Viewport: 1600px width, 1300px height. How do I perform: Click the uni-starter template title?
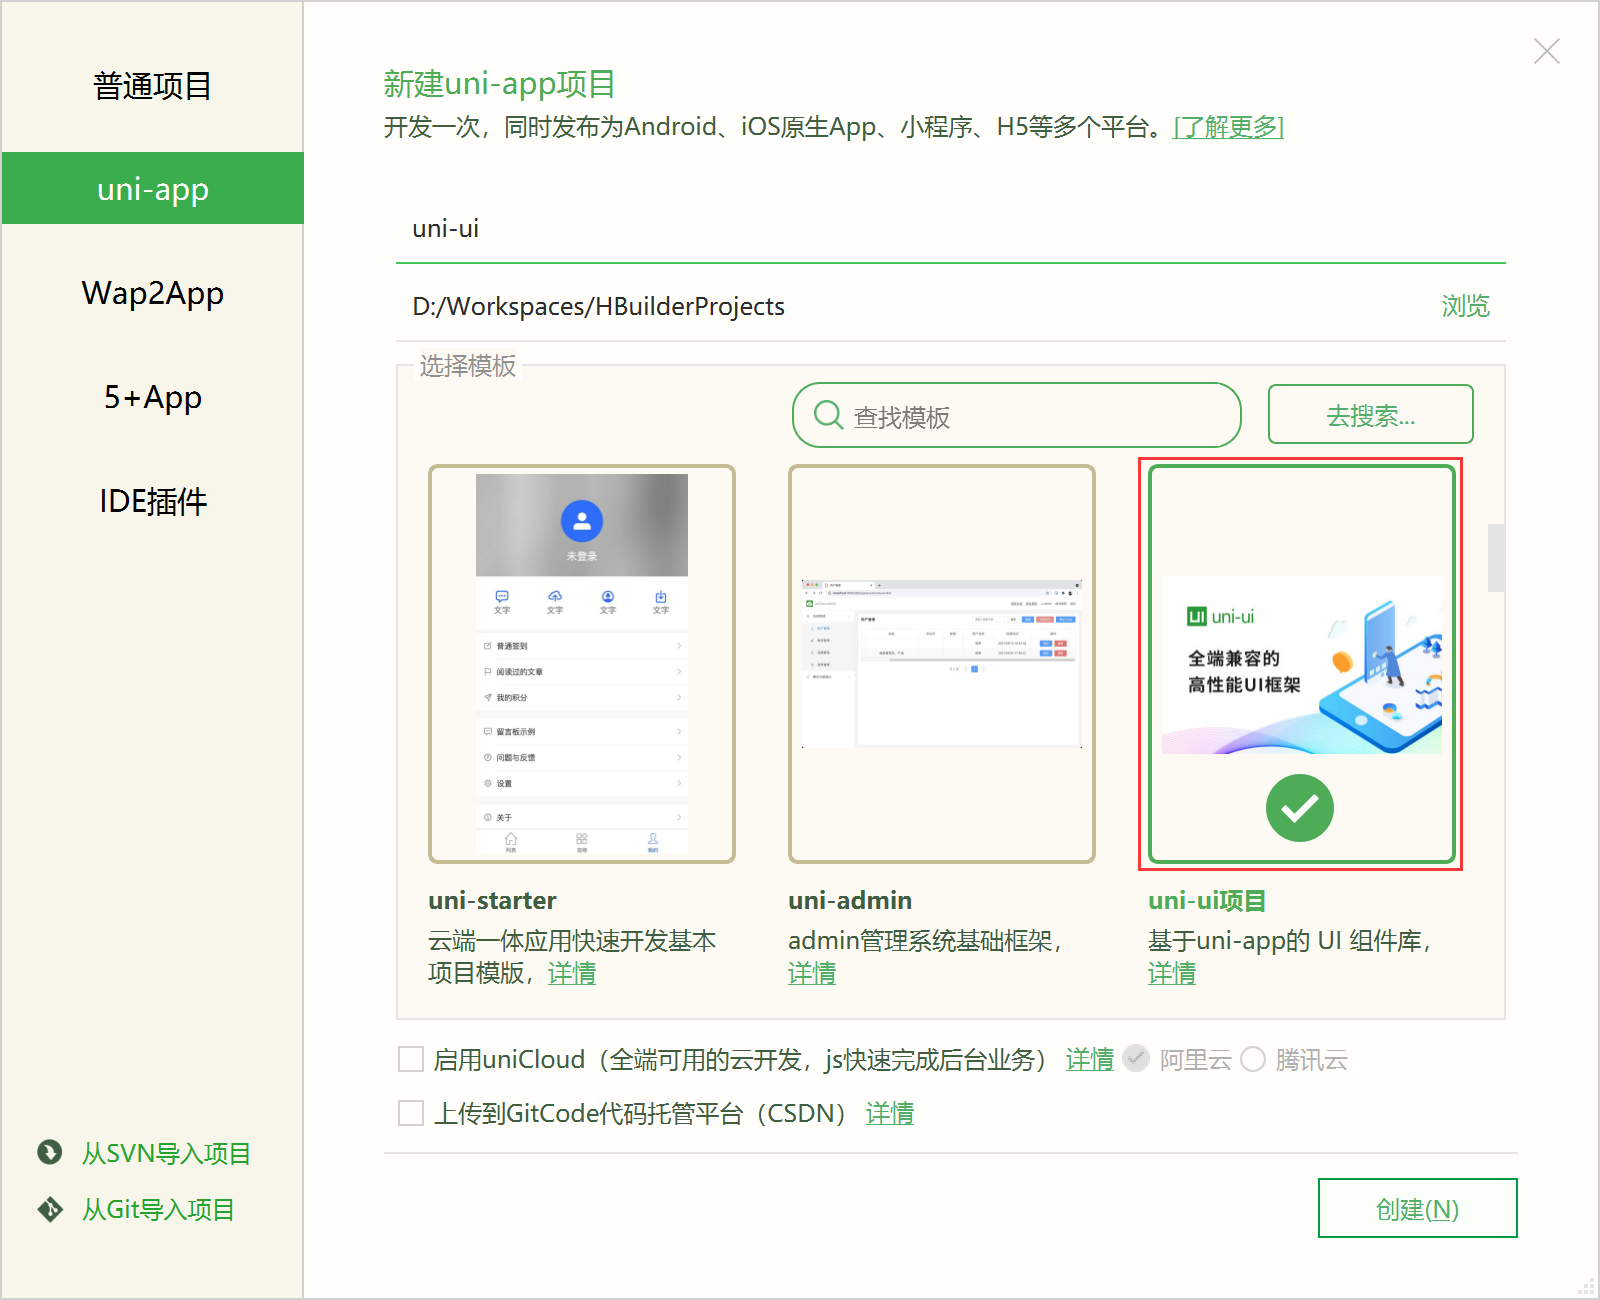[492, 900]
